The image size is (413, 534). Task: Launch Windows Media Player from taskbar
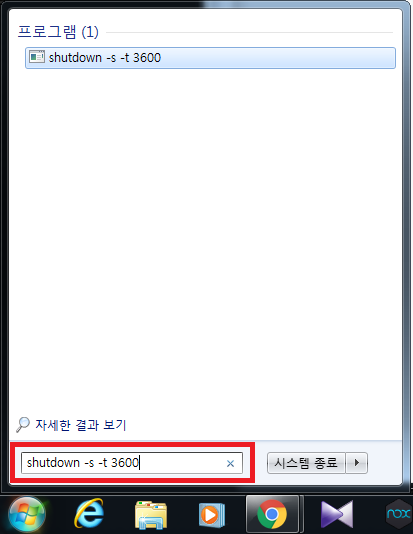click(212, 514)
